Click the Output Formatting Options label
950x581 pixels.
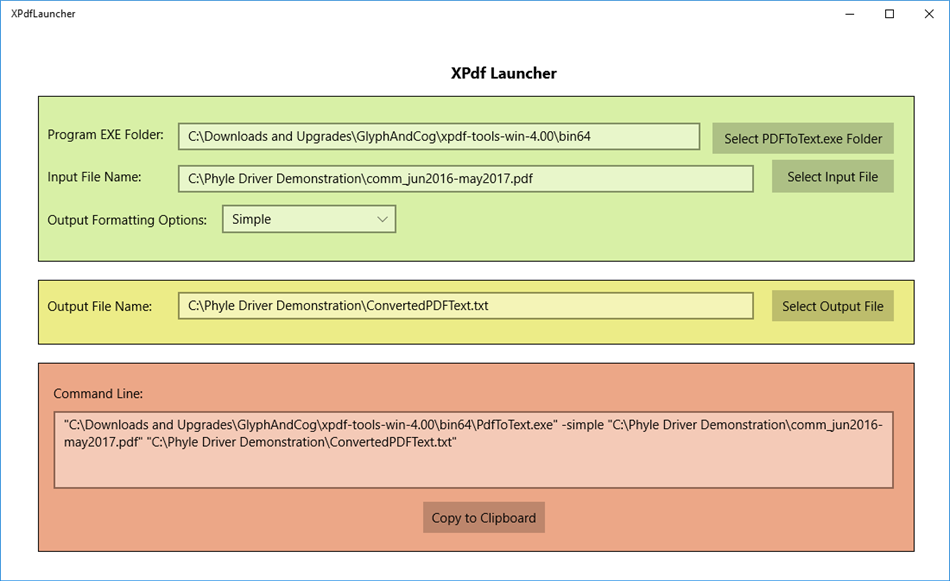127,219
